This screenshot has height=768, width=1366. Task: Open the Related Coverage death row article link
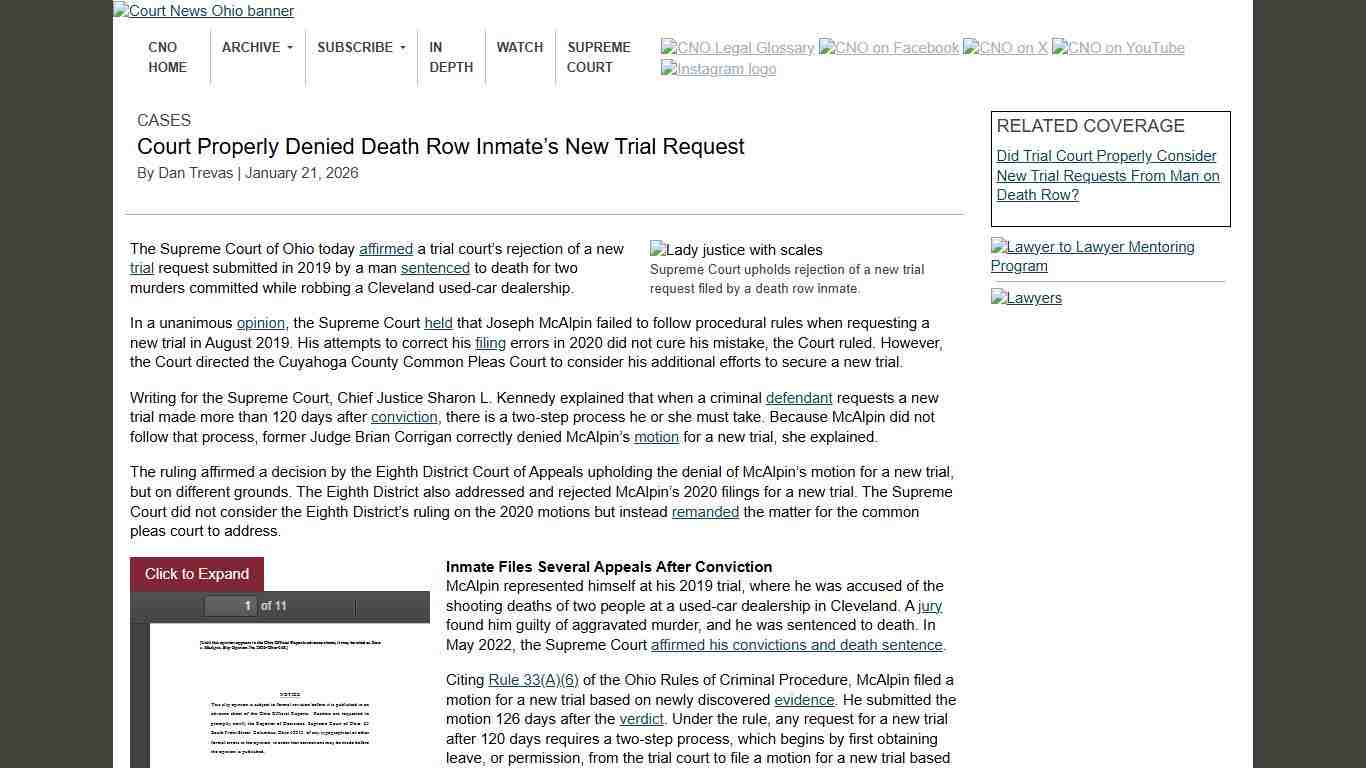[1107, 175]
